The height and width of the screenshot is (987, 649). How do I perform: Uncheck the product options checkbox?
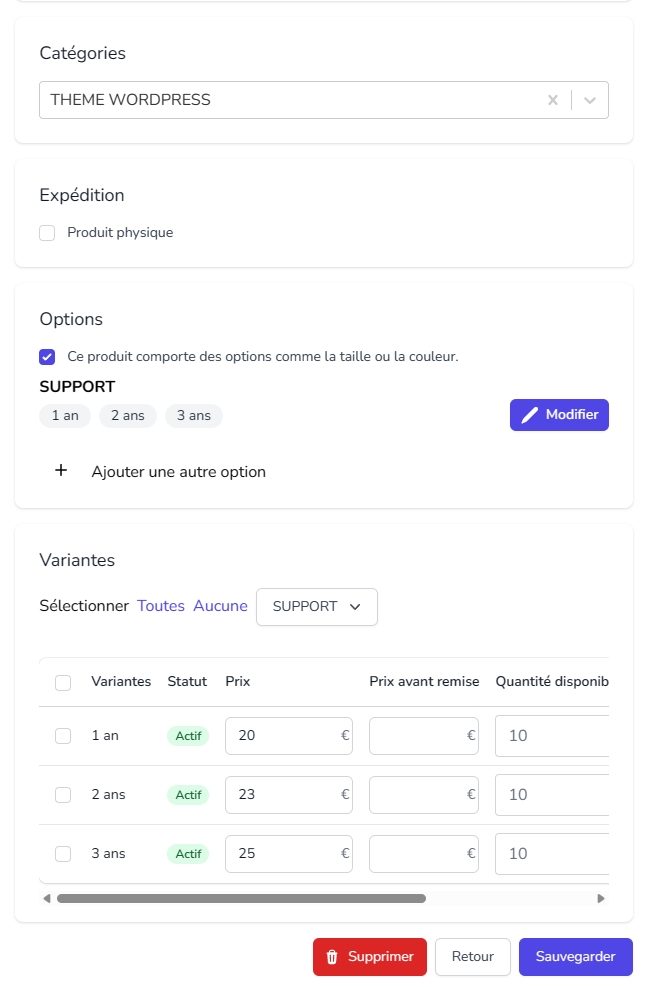[x=47, y=357]
